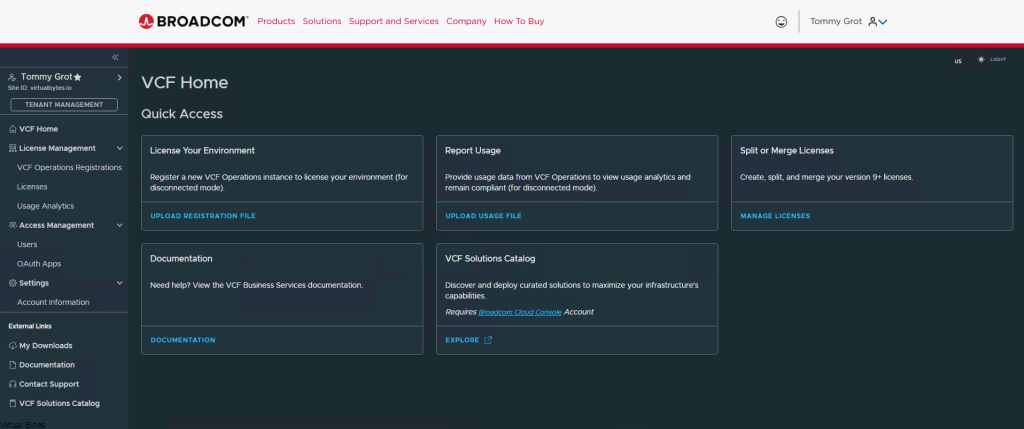Screen dimensions: 1024x429
Task: Click the user profile icon beside Tommy Grot
Action: (872, 22)
